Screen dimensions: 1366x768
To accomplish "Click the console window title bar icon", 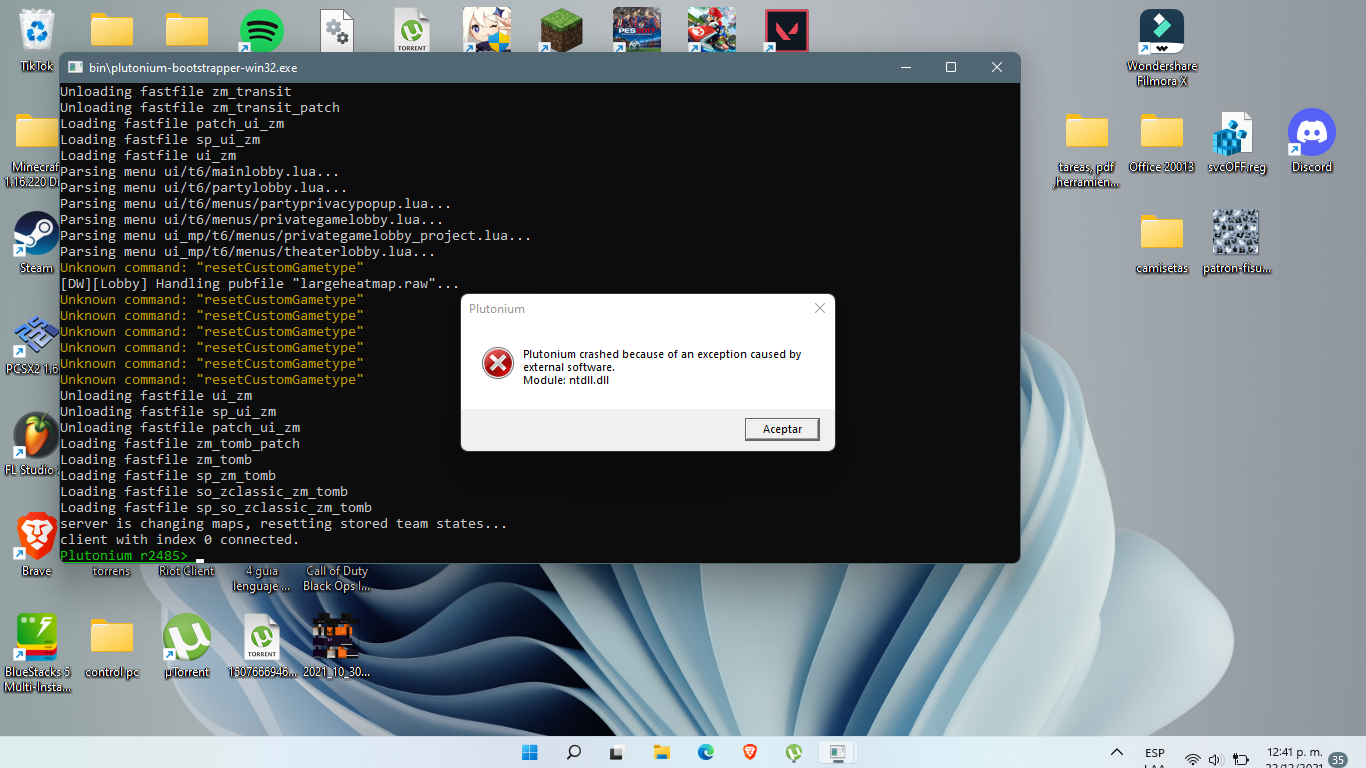I will (x=74, y=67).
